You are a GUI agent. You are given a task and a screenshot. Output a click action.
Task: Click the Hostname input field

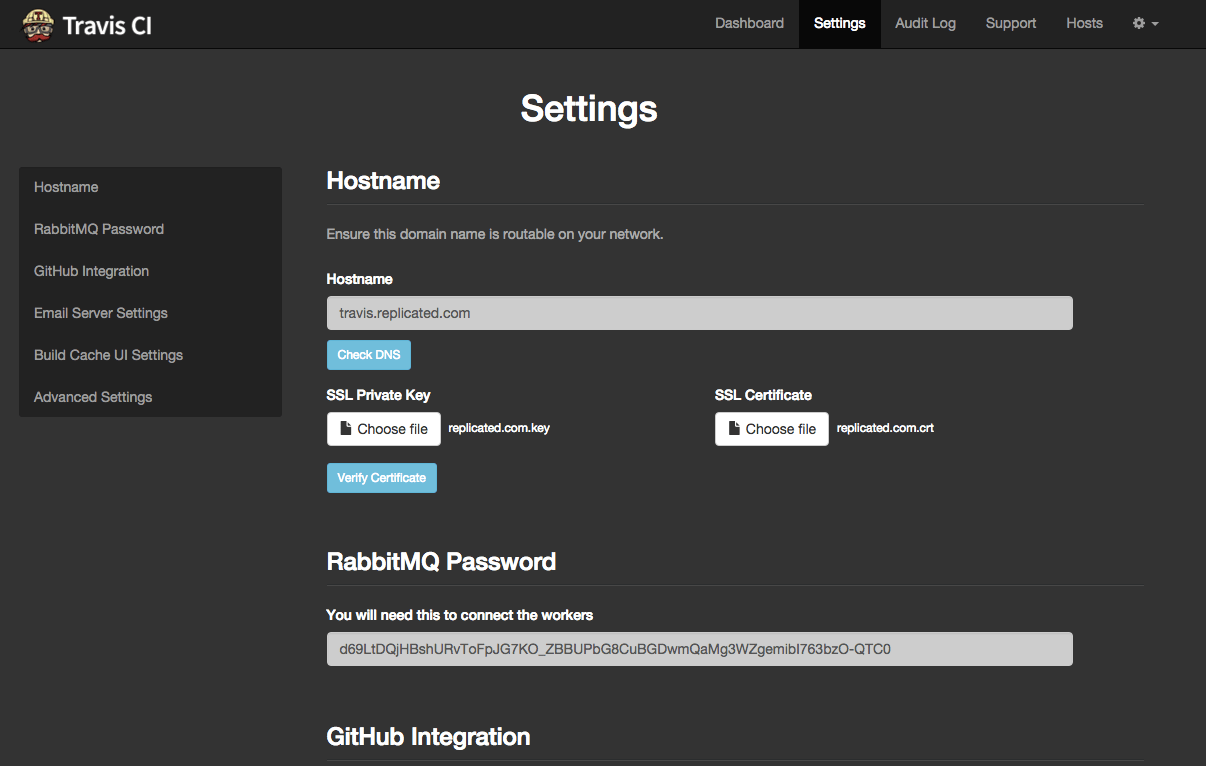point(700,313)
